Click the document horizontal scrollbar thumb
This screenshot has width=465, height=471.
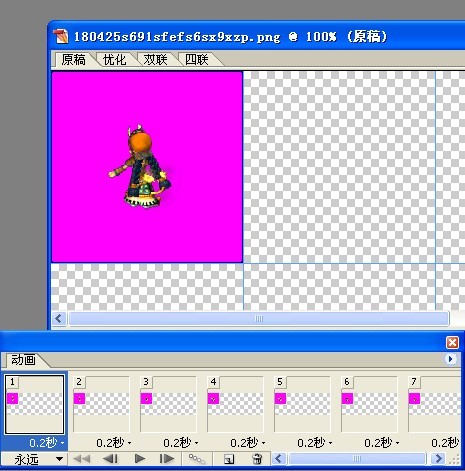pyautogui.click(x=259, y=319)
